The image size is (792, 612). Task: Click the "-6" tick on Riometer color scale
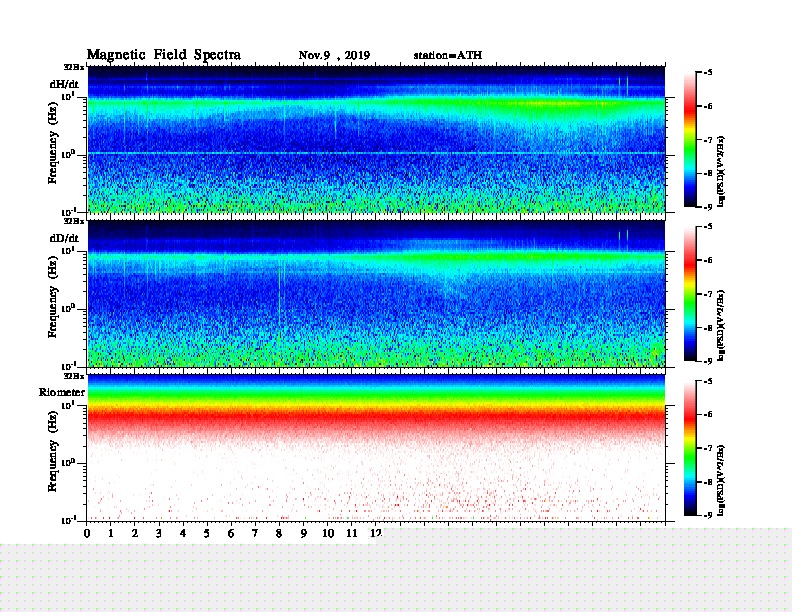pos(708,415)
